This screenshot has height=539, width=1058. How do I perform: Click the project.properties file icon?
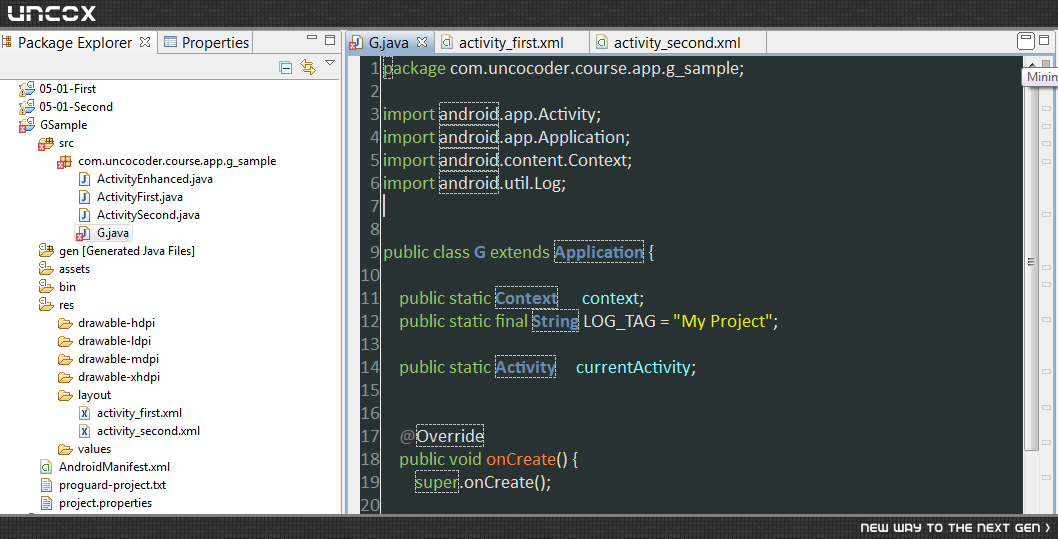(x=46, y=503)
